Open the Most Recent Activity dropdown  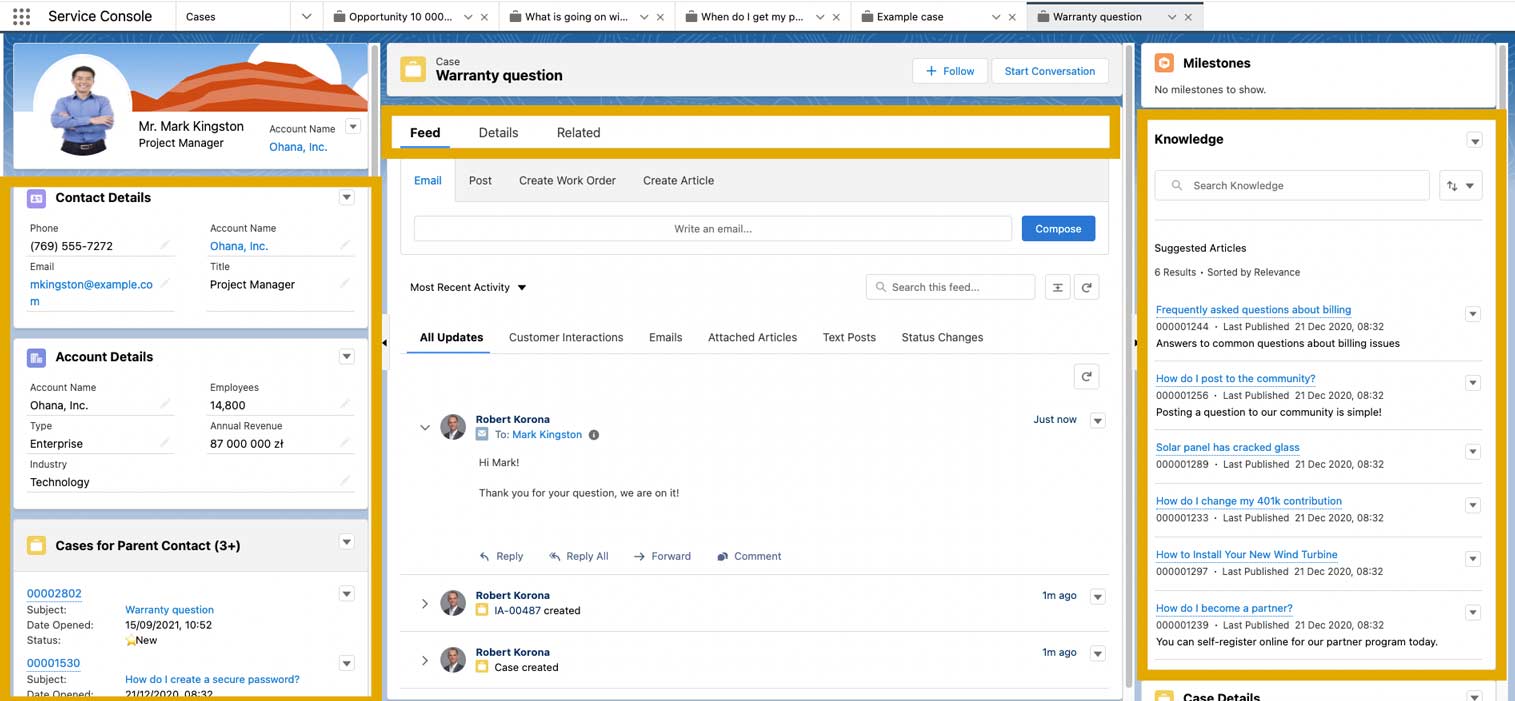point(467,287)
